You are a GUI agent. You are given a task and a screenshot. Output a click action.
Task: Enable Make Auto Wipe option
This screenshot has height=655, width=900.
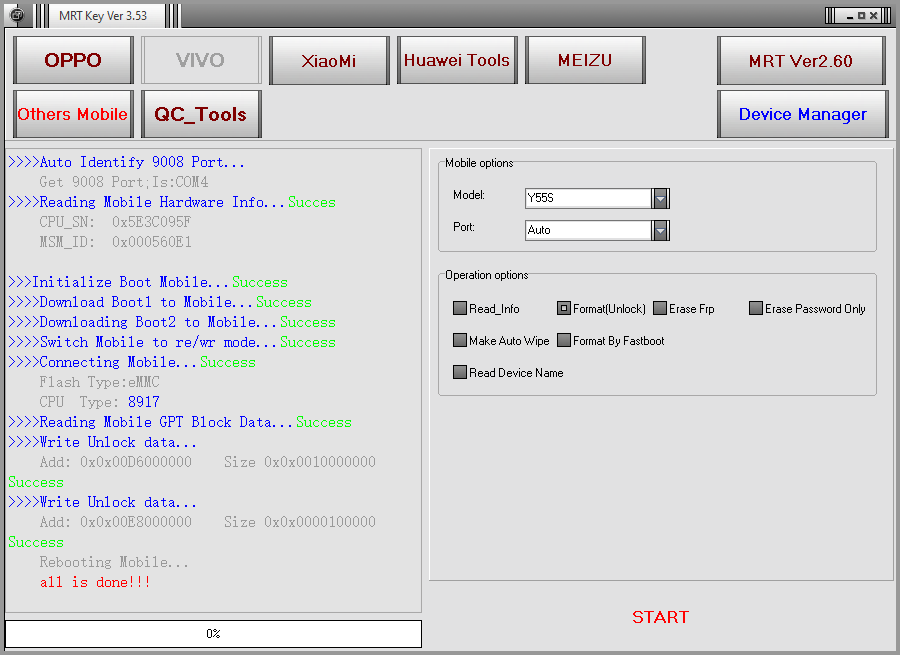pyautogui.click(x=460, y=340)
